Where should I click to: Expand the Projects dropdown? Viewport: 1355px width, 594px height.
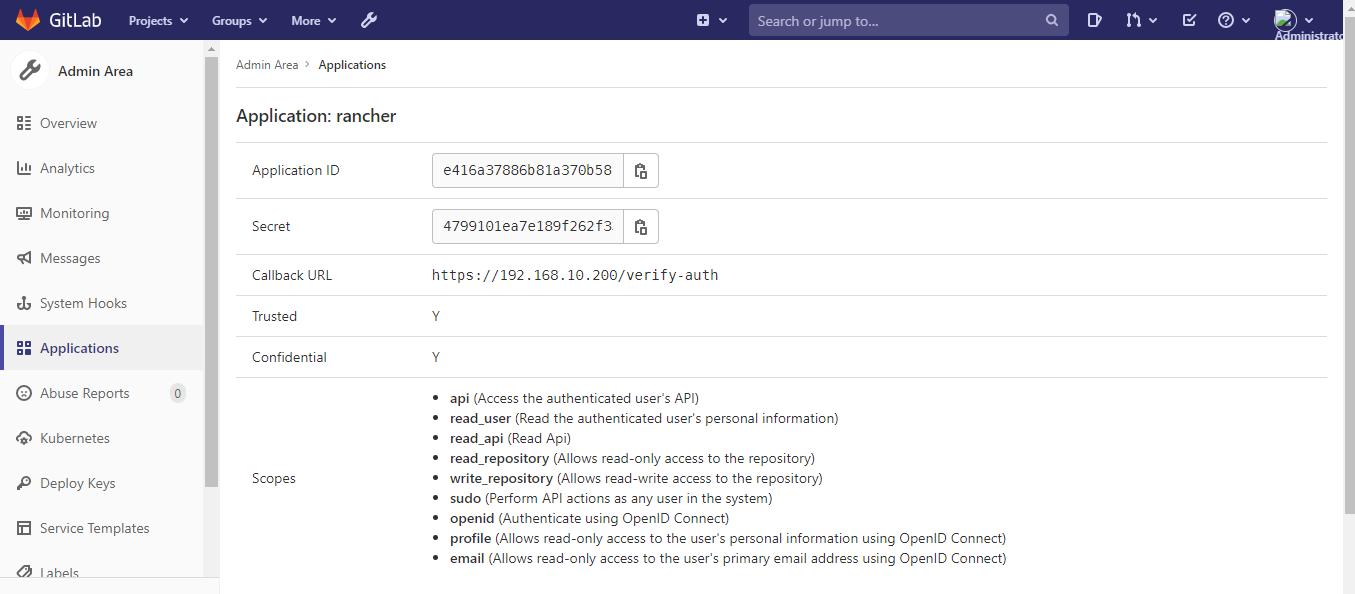pos(158,20)
